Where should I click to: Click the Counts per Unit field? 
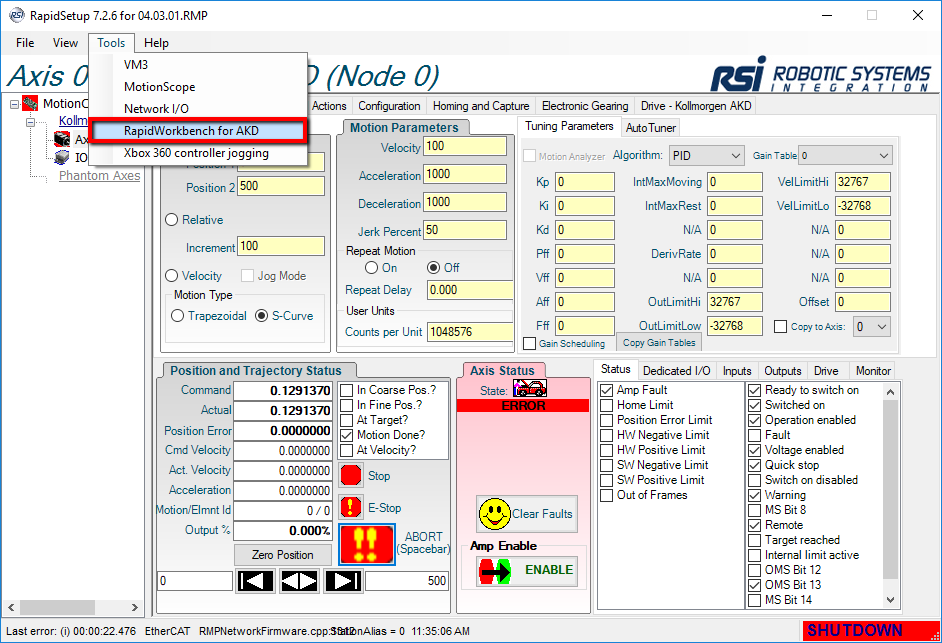tap(470, 332)
